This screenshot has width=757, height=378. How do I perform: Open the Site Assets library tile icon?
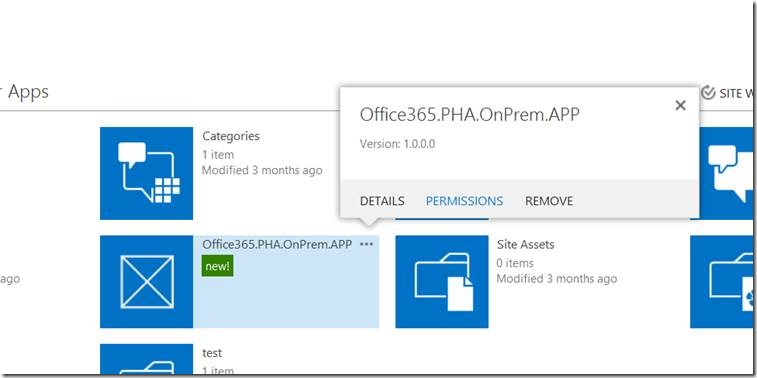tap(442, 281)
